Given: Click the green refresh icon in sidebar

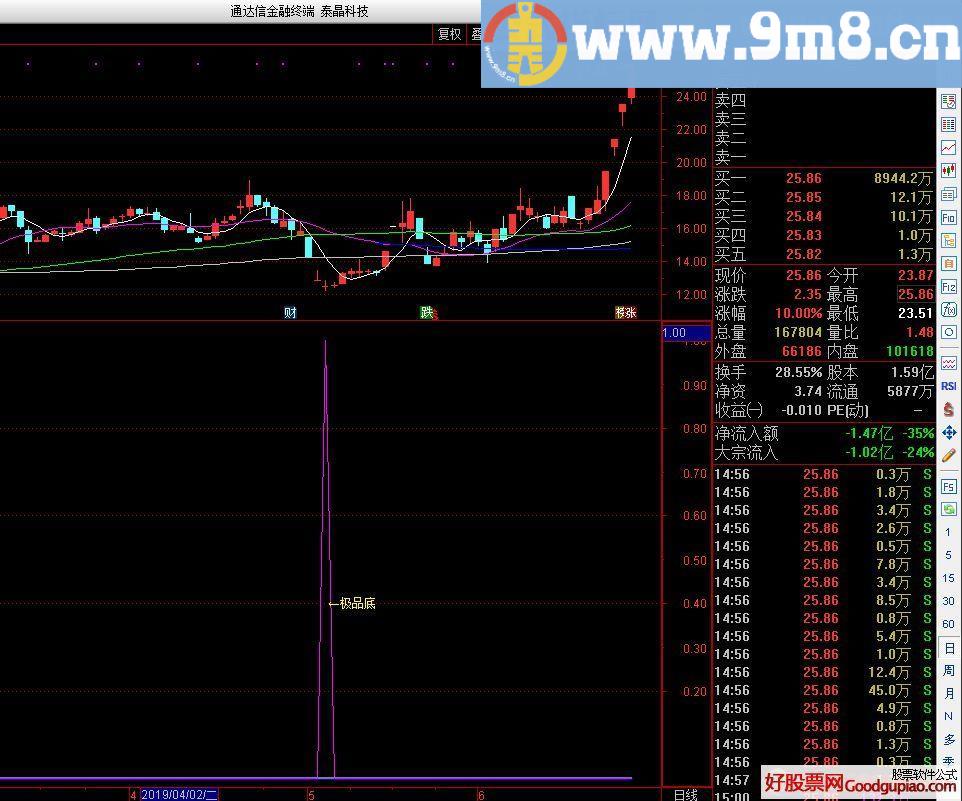Looking at the screenshot, I should 948,509.
